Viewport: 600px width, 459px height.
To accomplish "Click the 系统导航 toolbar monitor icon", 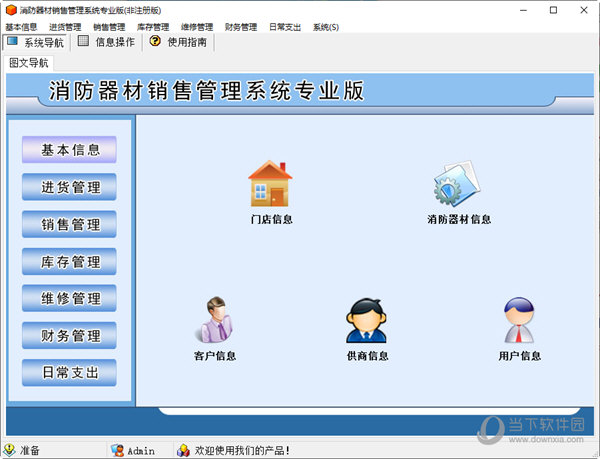I will 12,41.
